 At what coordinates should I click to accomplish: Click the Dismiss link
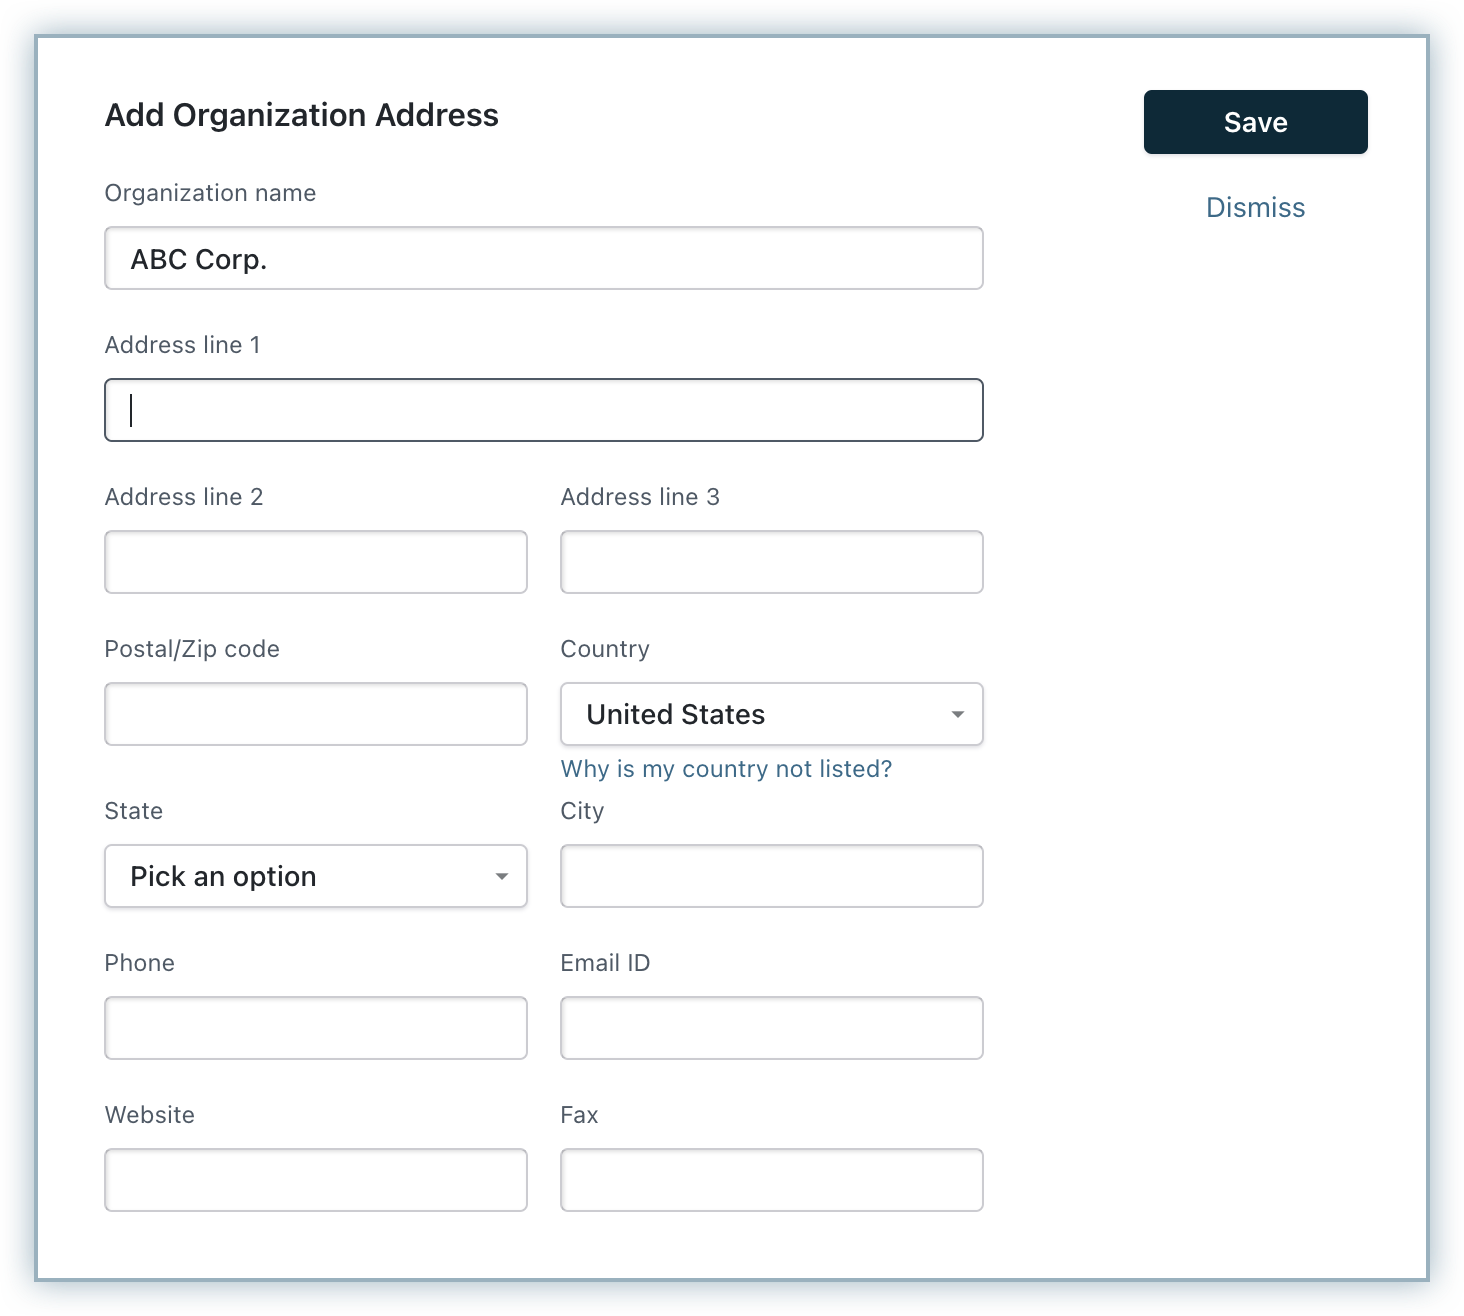(1255, 208)
